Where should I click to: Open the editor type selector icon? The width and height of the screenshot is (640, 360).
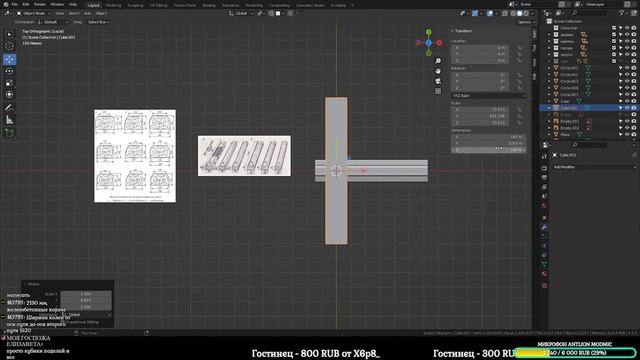7,13
